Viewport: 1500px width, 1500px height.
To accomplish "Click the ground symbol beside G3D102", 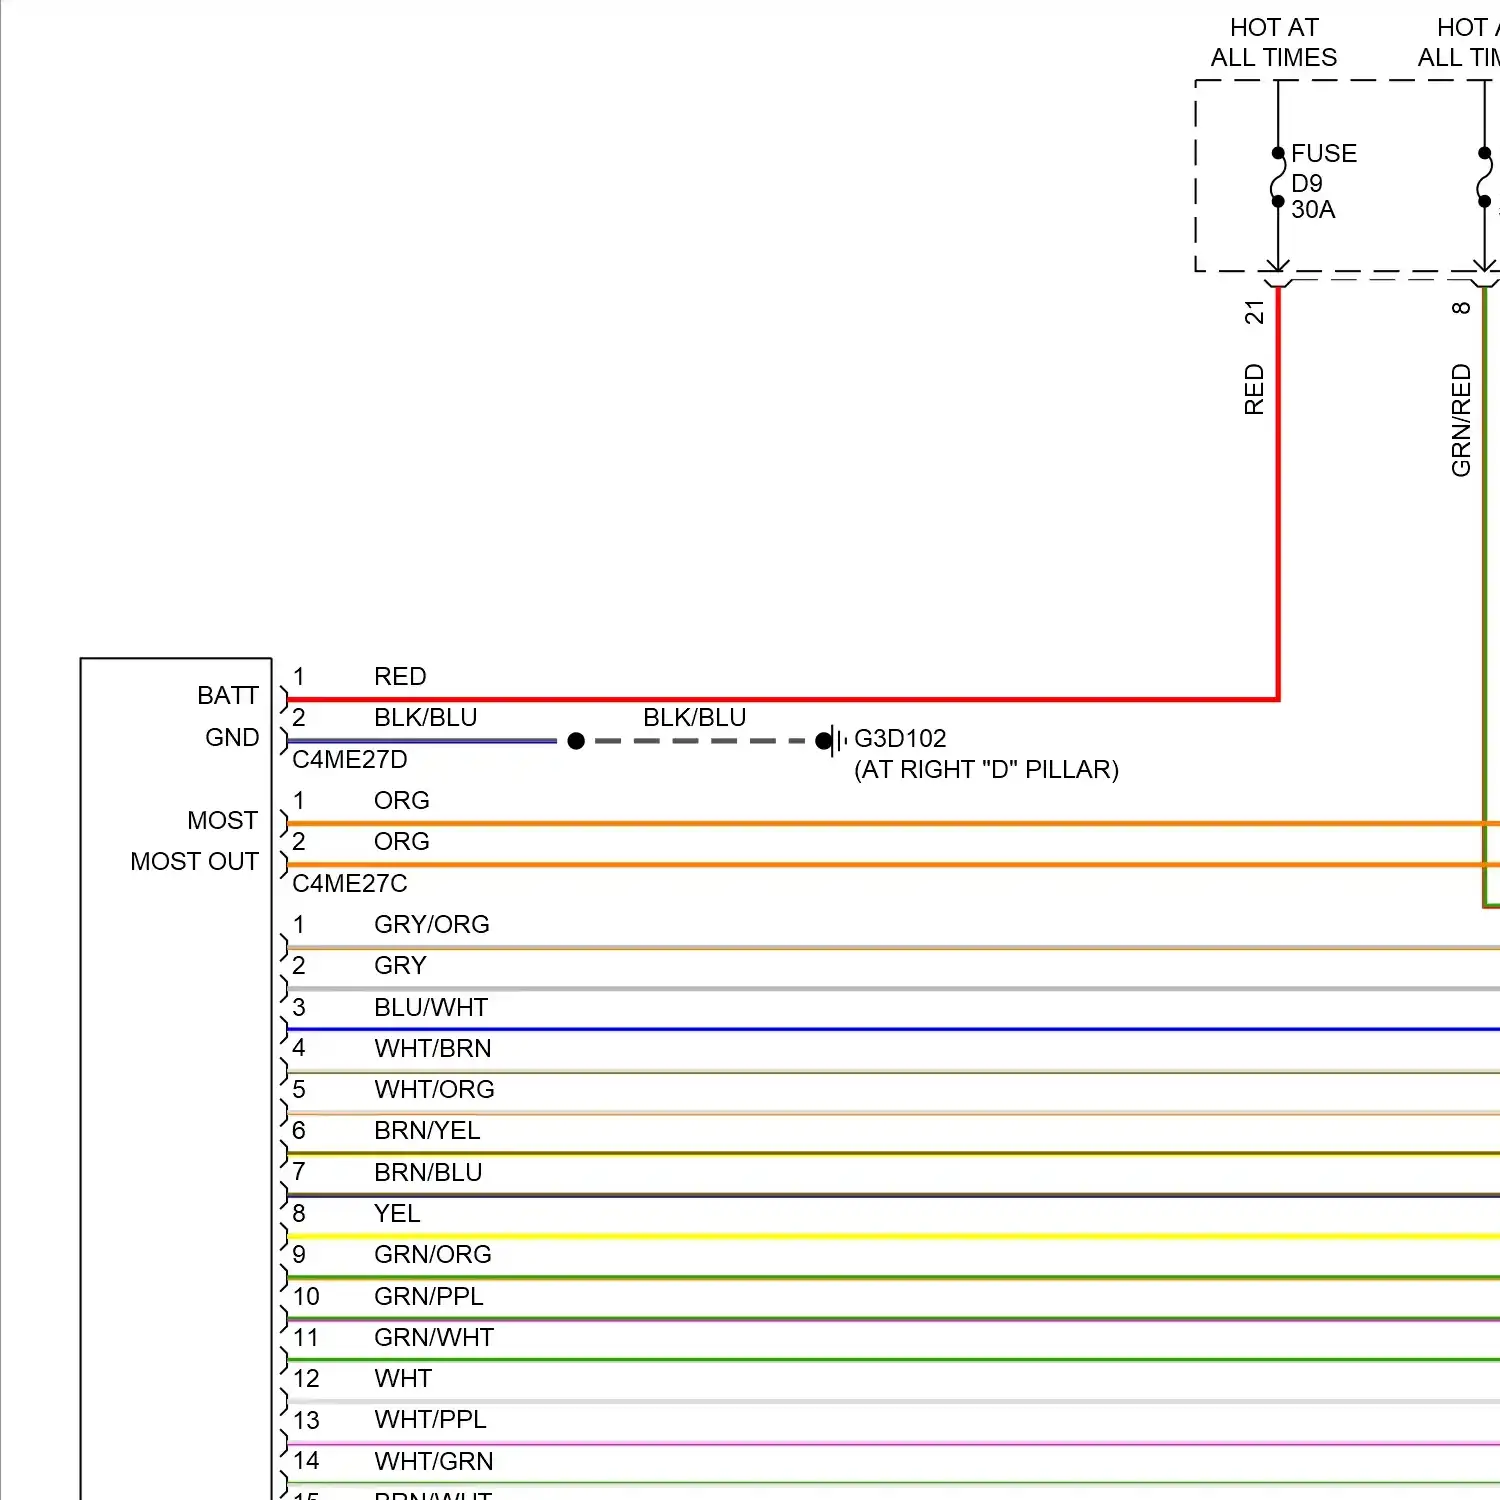I will click(x=832, y=741).
